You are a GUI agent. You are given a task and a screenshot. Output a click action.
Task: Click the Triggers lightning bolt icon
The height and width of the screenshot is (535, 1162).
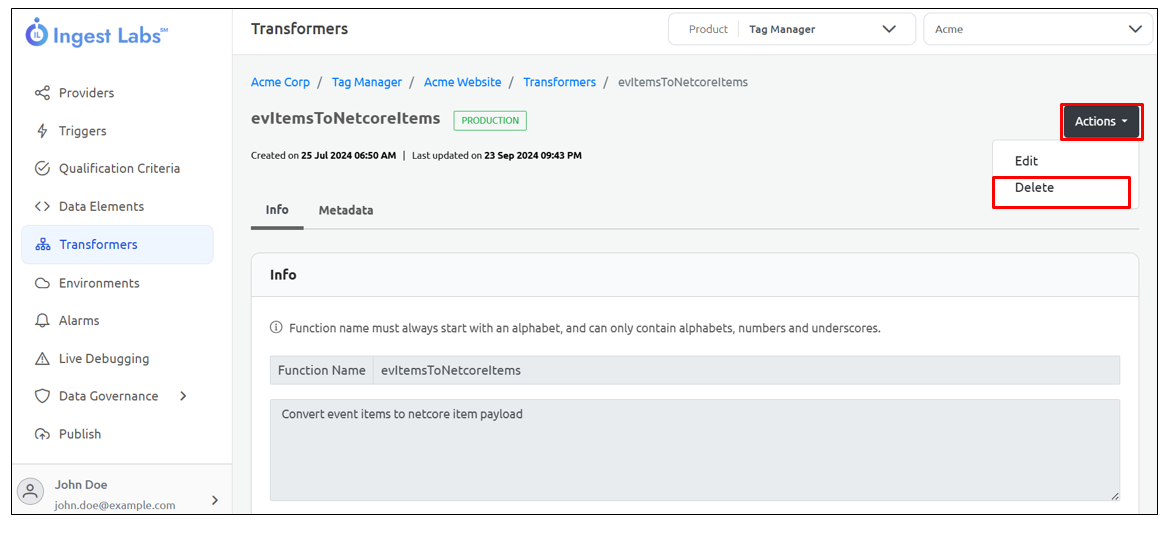click(x=42, y=131)
